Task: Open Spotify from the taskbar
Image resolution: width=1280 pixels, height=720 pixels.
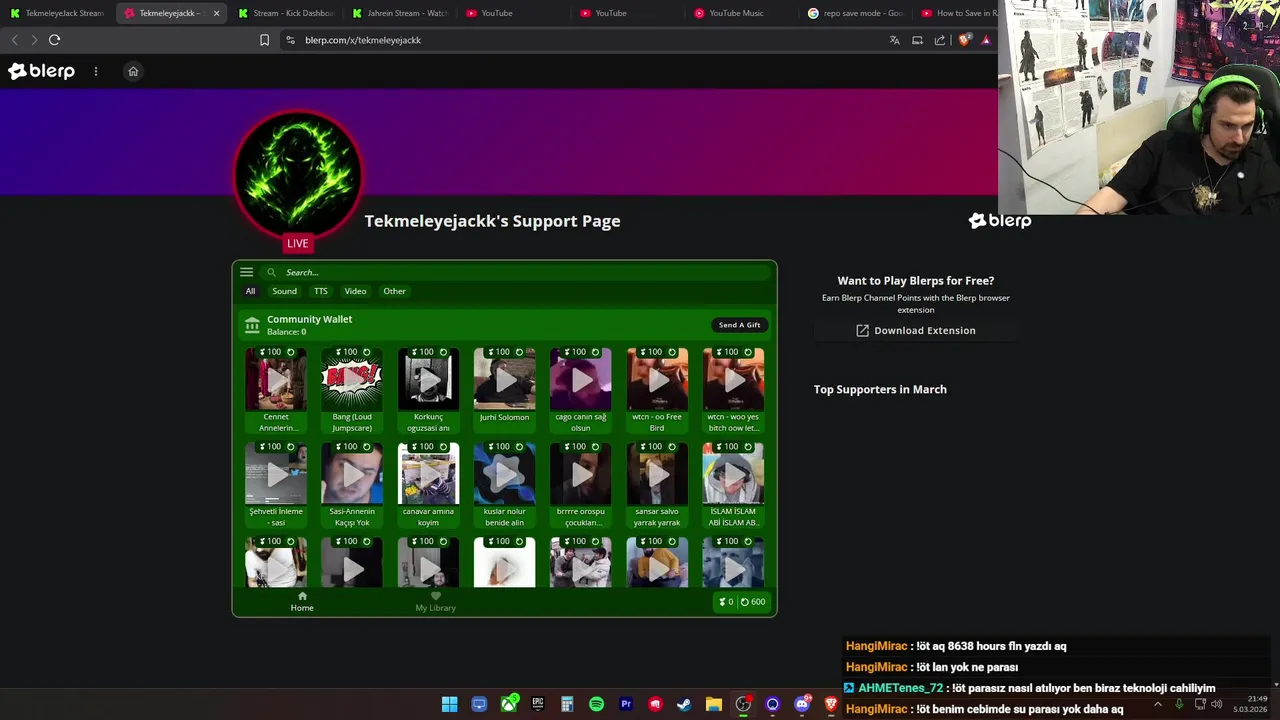Action: click(x=597, y=704)
